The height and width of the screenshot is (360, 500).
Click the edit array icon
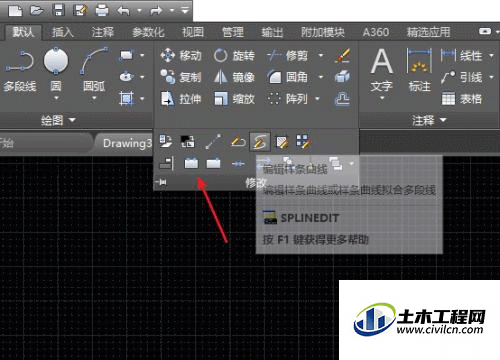click(303, 141)
